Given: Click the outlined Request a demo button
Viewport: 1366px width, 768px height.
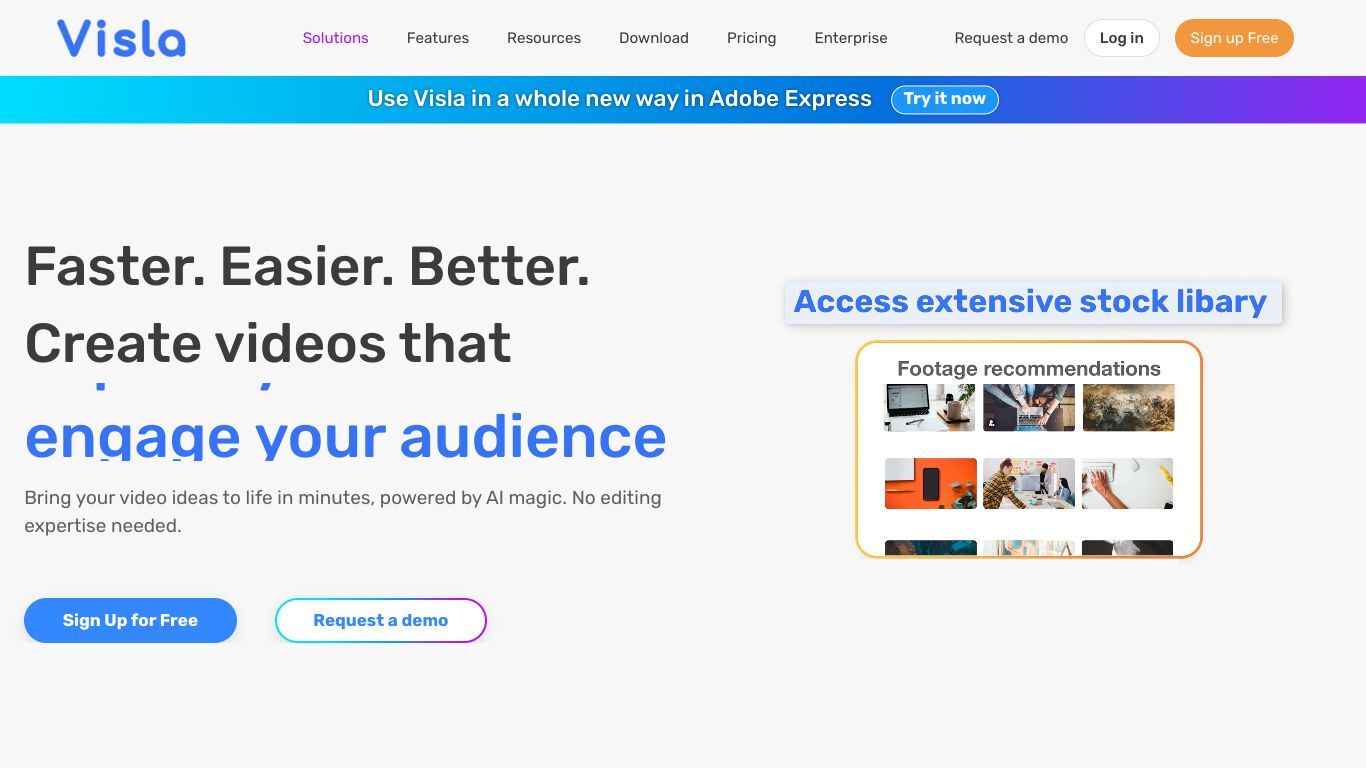Looking at the screenshot, I should 380,620.
